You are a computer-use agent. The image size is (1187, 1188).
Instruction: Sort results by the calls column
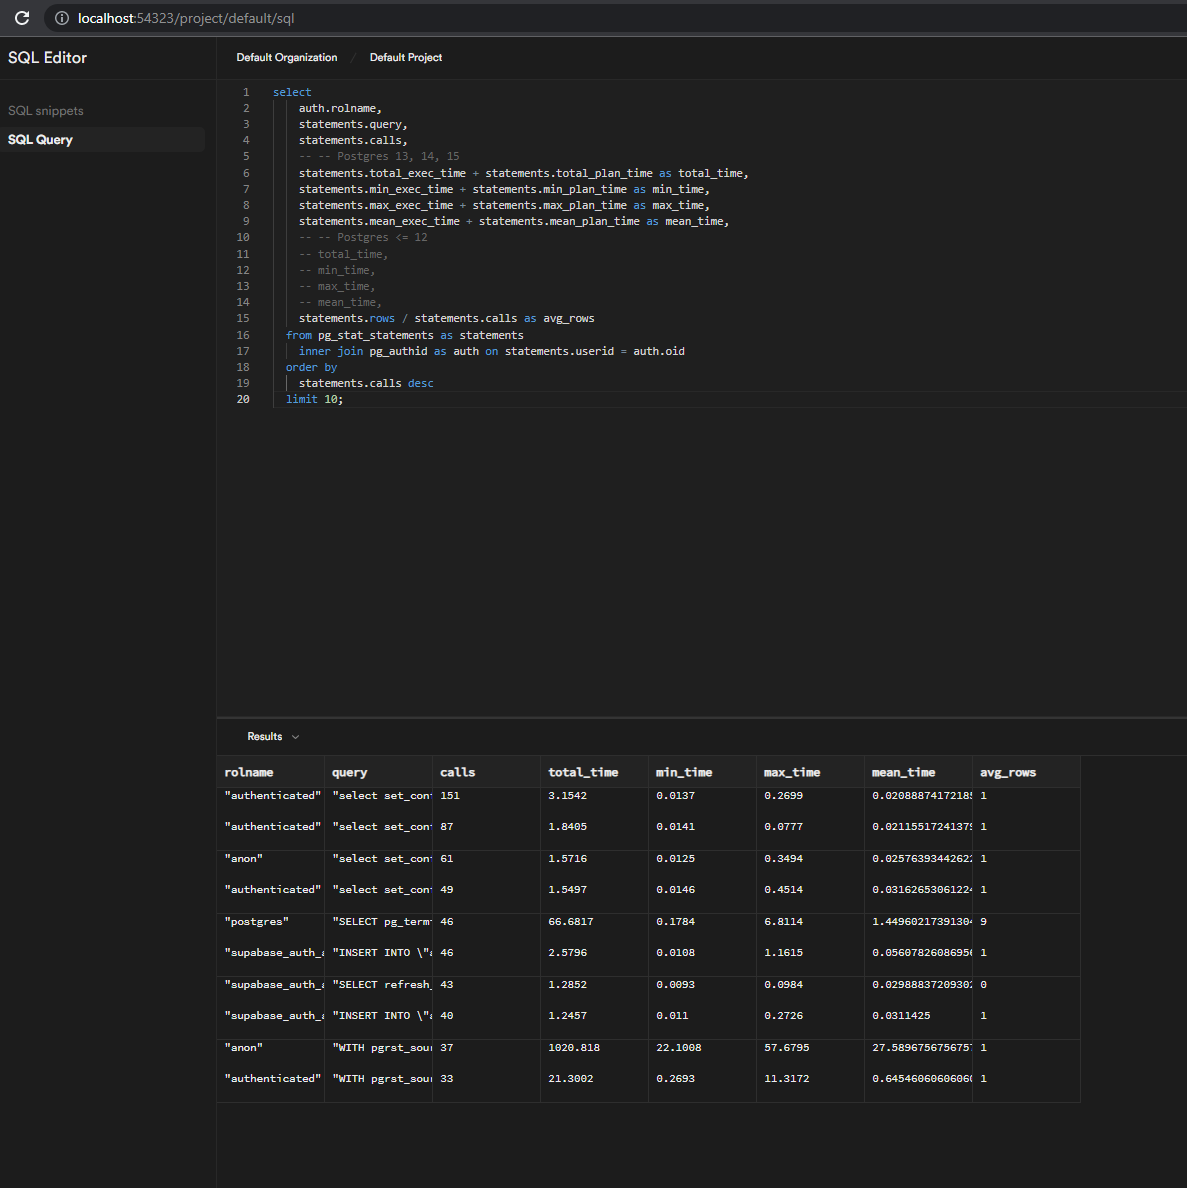[457, 772]
